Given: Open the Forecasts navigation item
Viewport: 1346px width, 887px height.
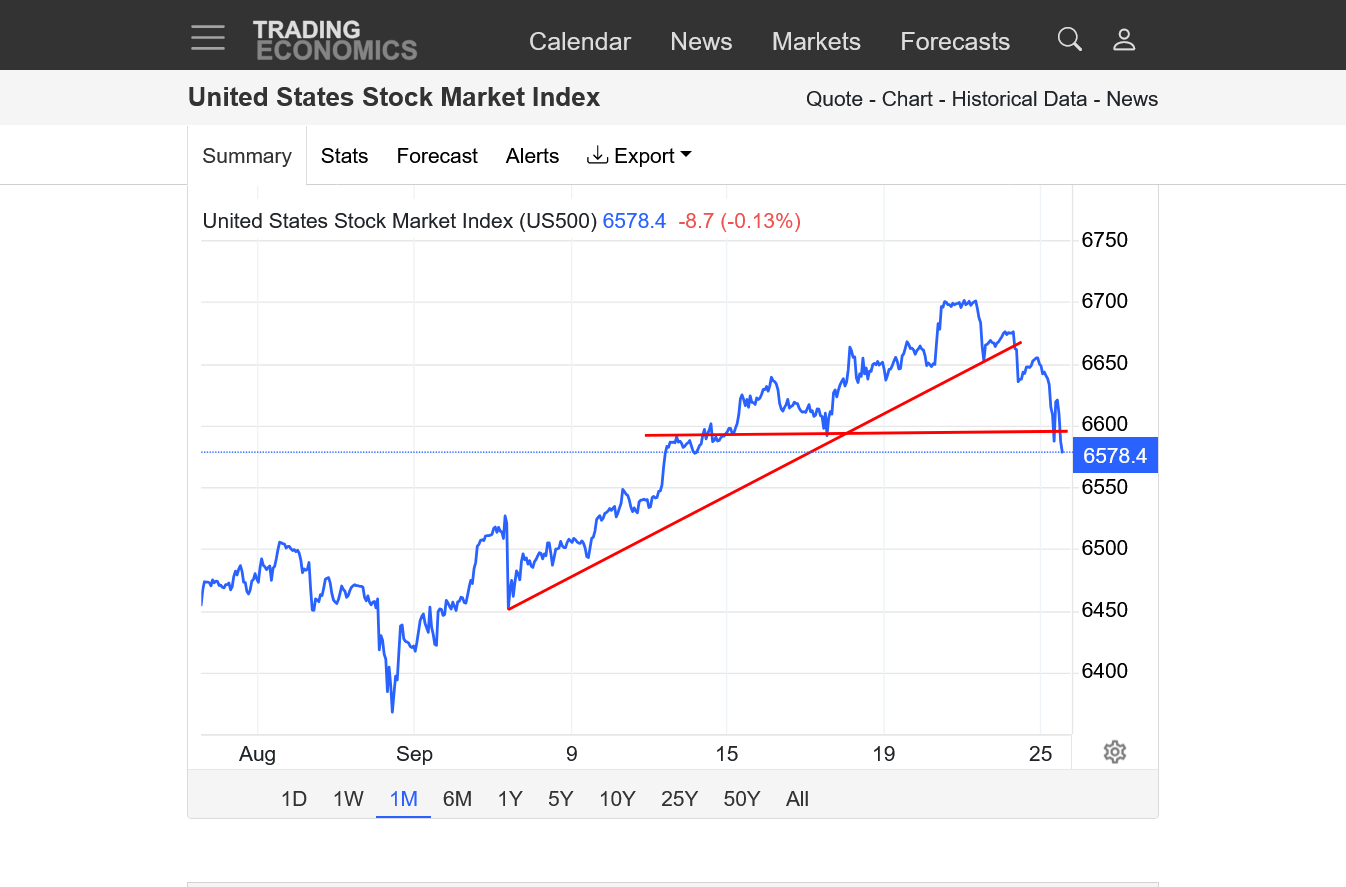Looking at the screenshot, I should 955,41.
